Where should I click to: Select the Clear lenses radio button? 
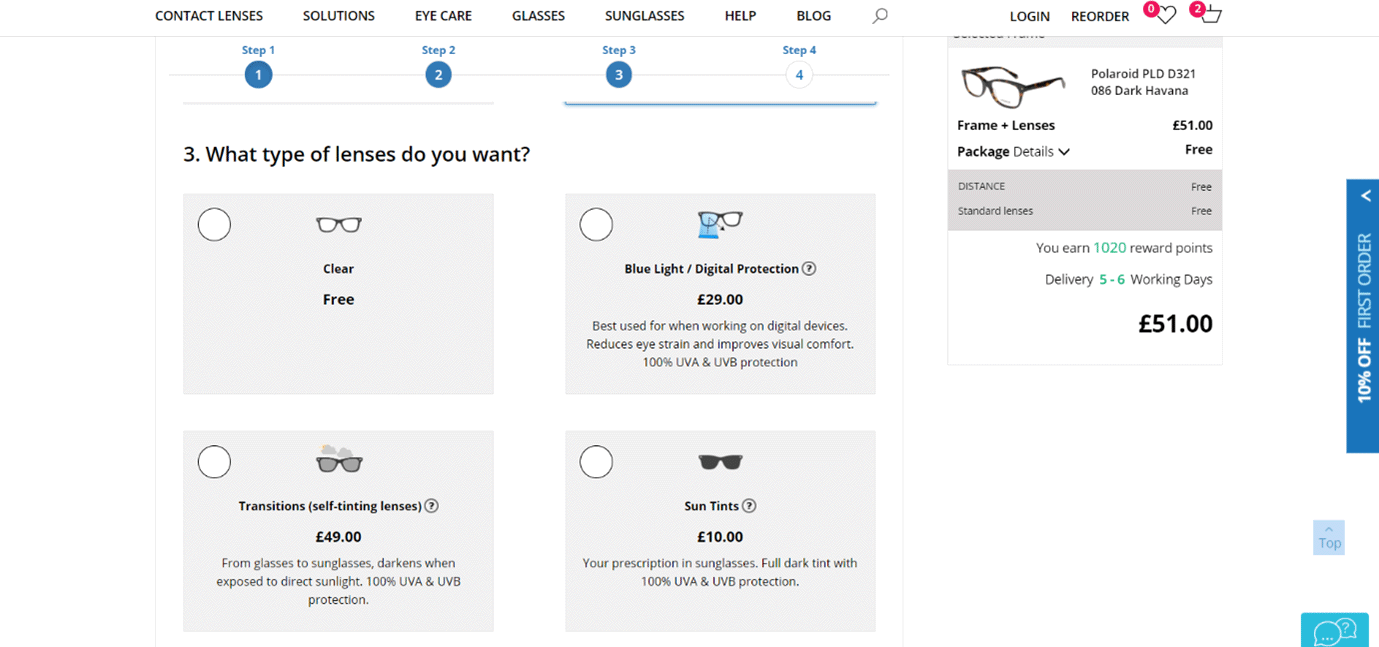click(x=214, y=224)
